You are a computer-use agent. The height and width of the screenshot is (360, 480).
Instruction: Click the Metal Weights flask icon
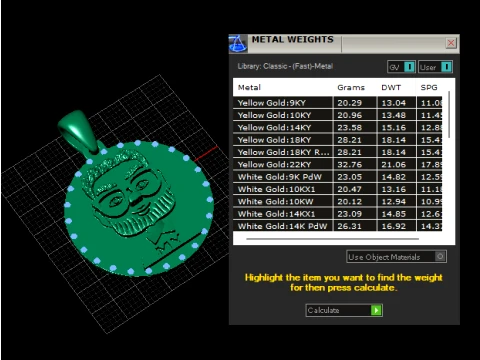click(x=238, y=43)
